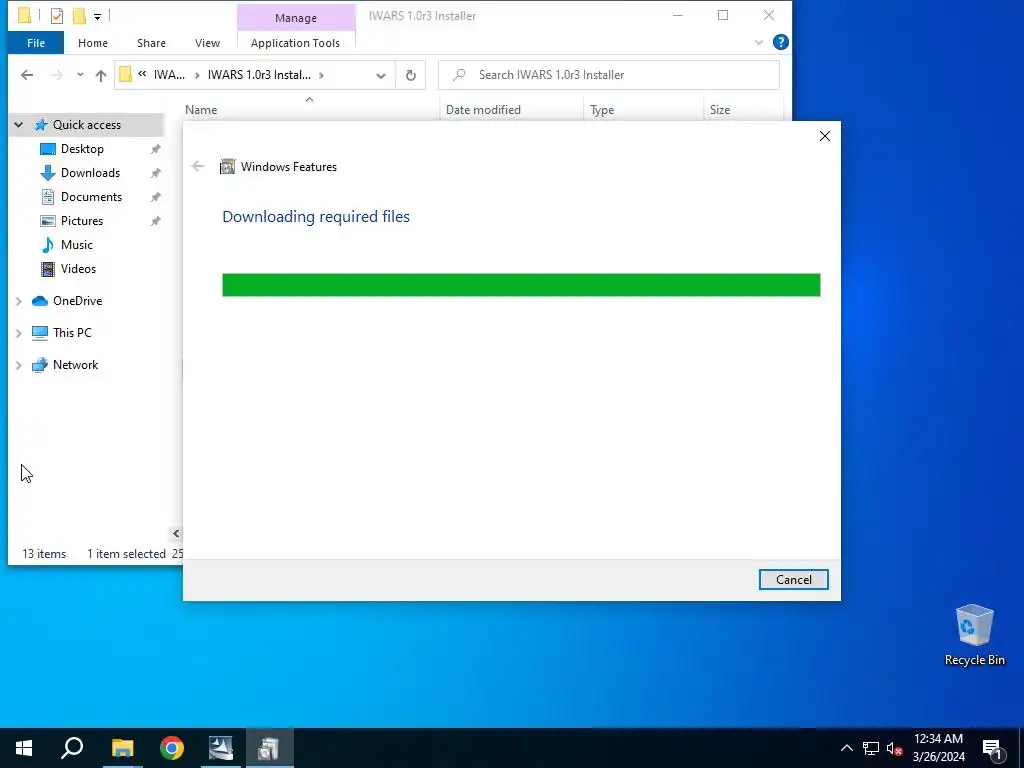The image size is (1024, 768).
Task: Click the IWA... breadcrumb segment
Action: pos(169,75)
